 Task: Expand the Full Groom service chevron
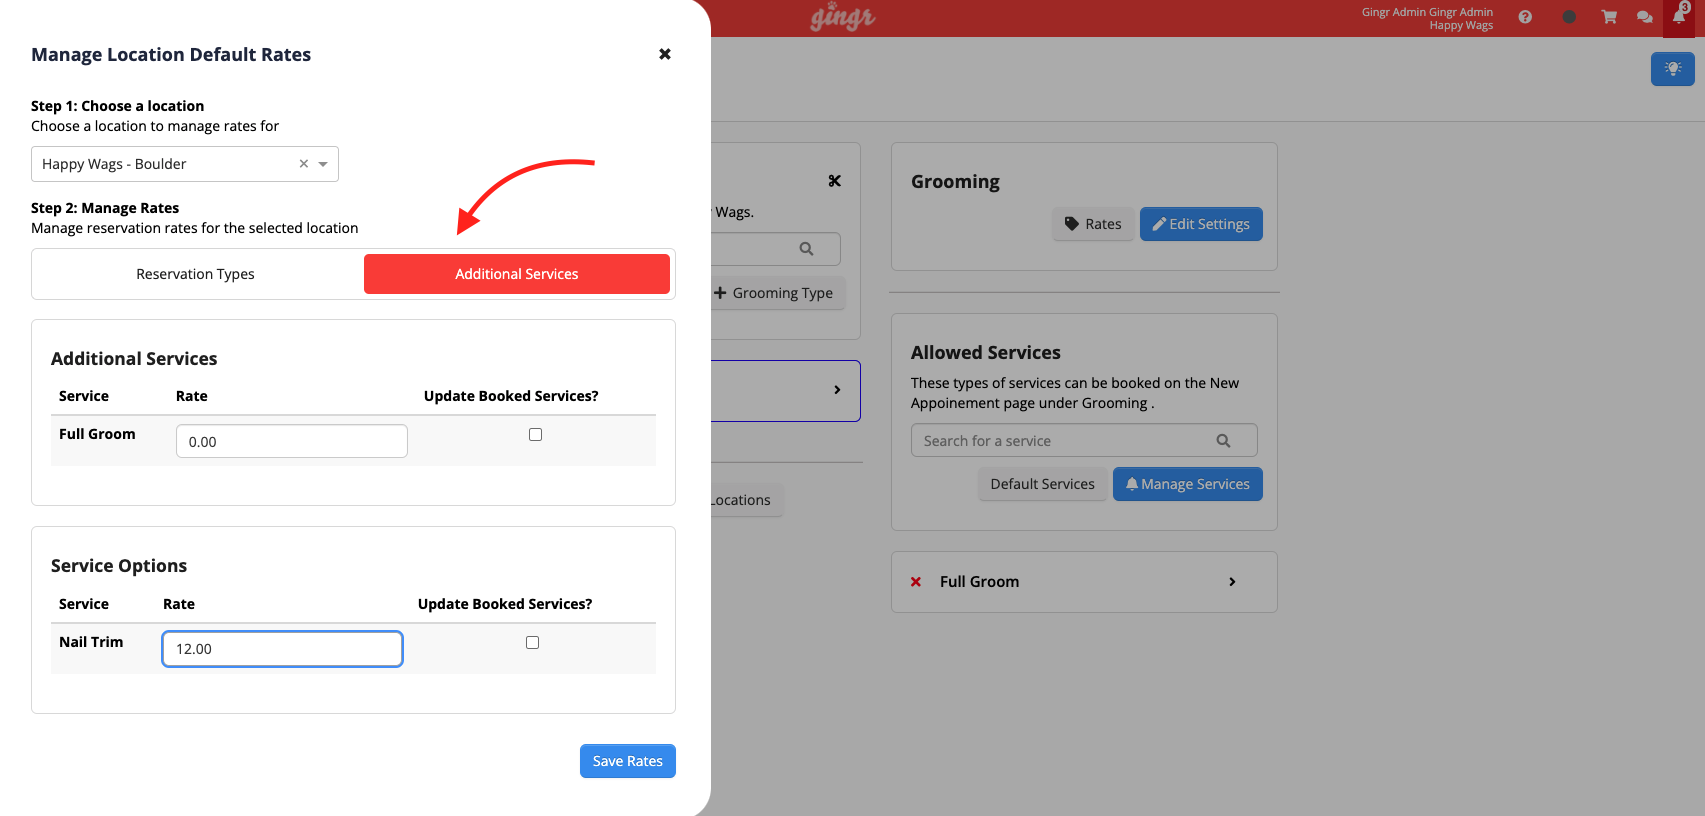point(1232,582)
